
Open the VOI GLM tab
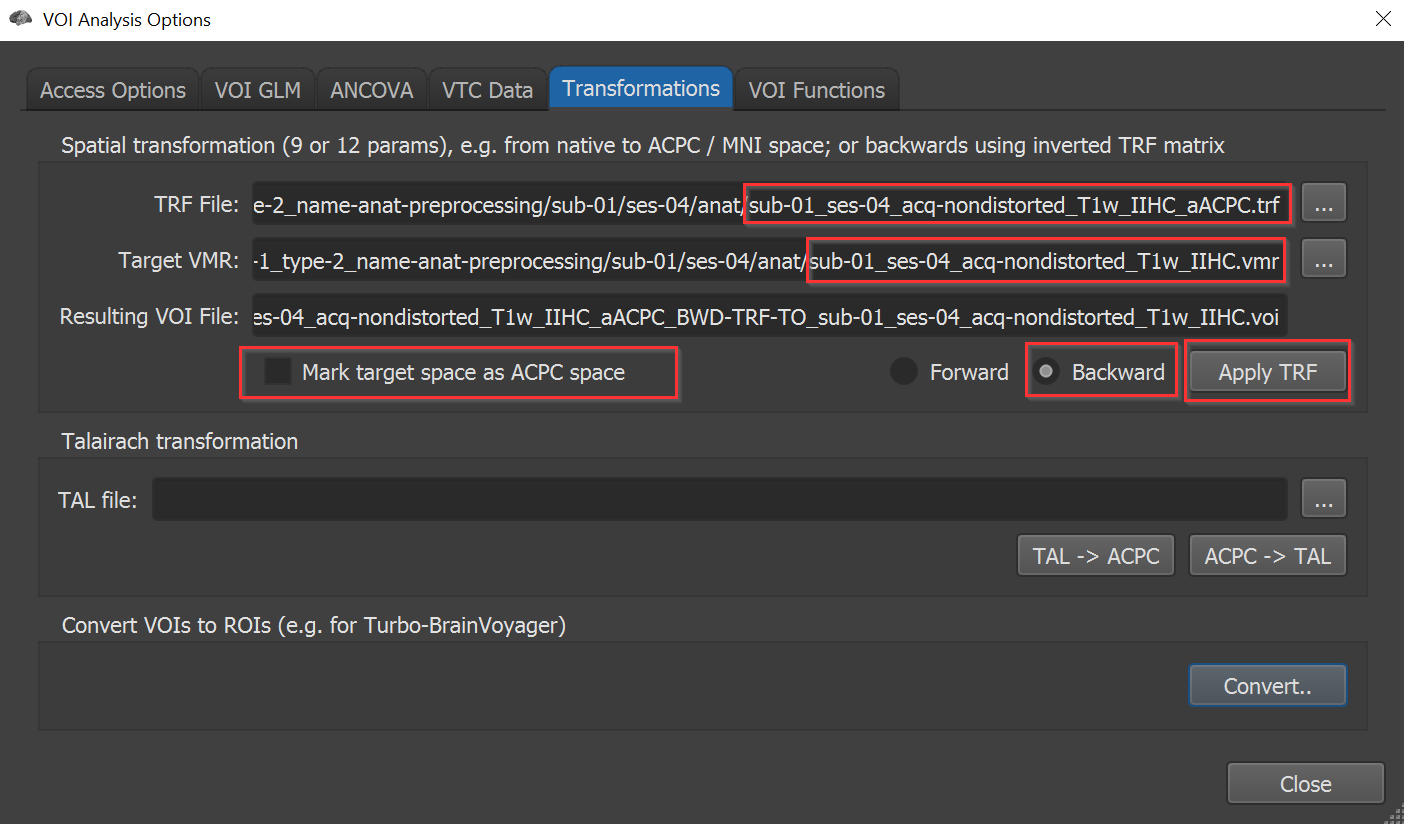coord(257,90)
